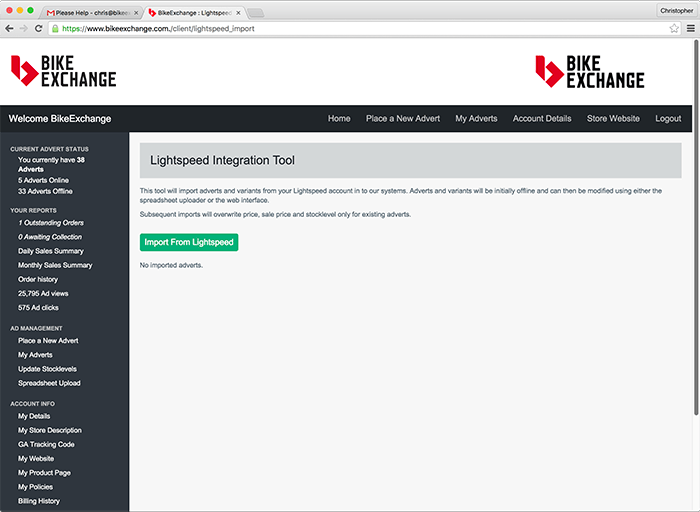Click the No imported adverts text

pos(171,265)
